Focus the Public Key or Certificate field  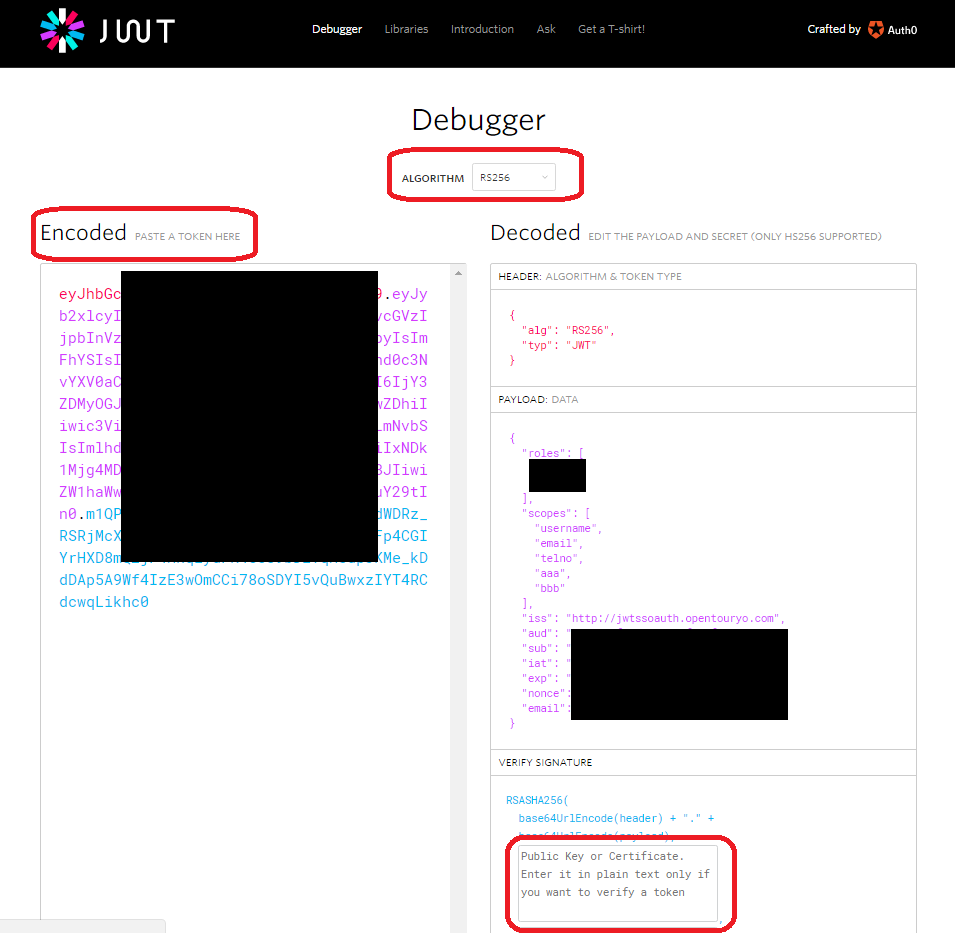point(617,883)
